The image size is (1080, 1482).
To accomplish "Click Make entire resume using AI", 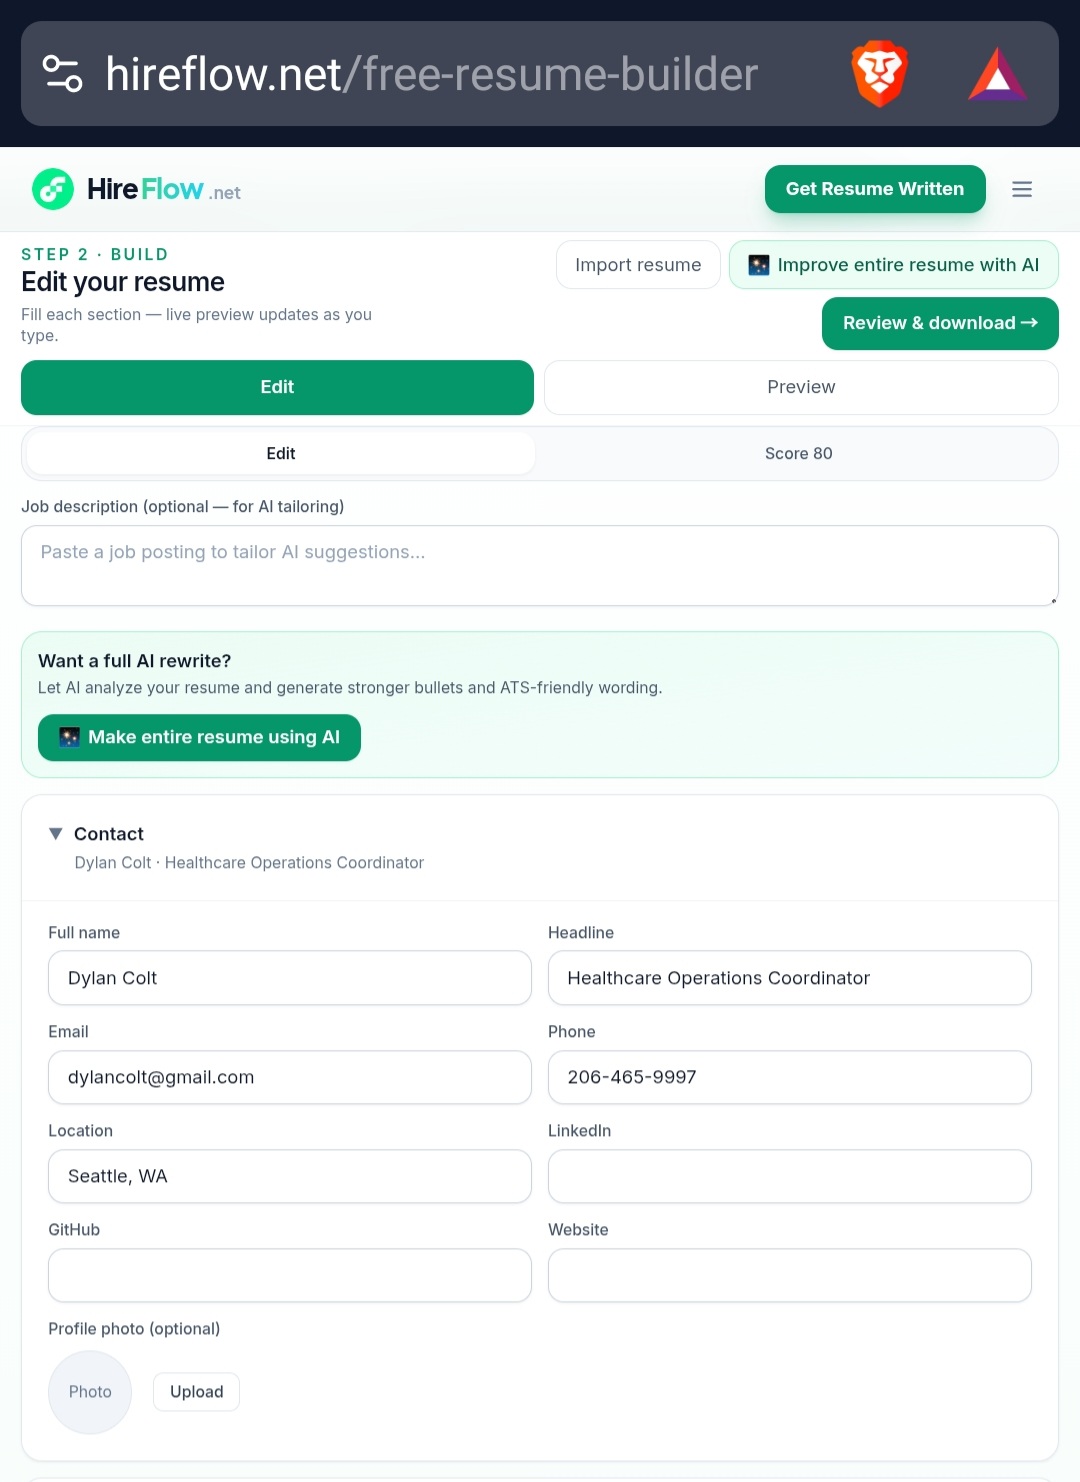I will tap(199, 737).
